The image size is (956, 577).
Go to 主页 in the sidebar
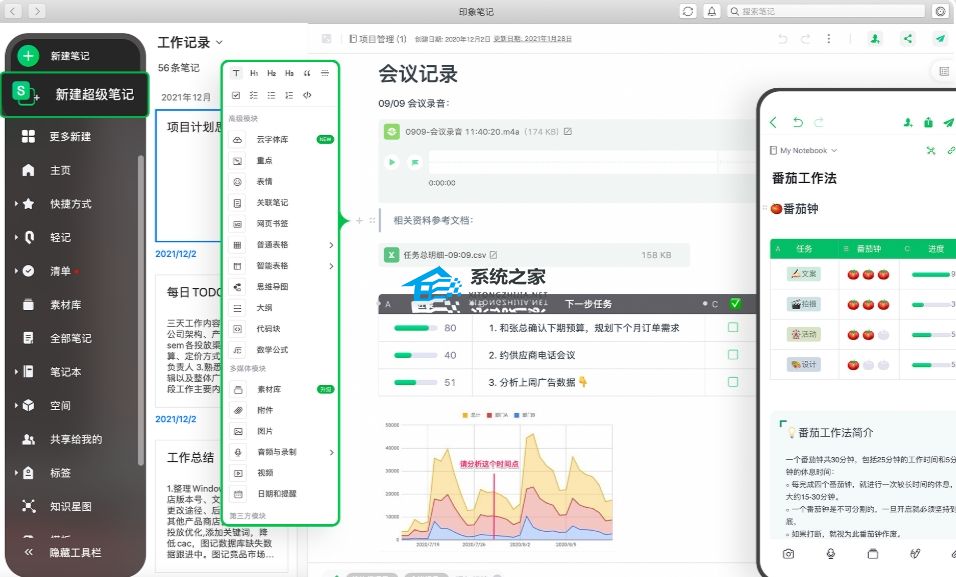60,170
